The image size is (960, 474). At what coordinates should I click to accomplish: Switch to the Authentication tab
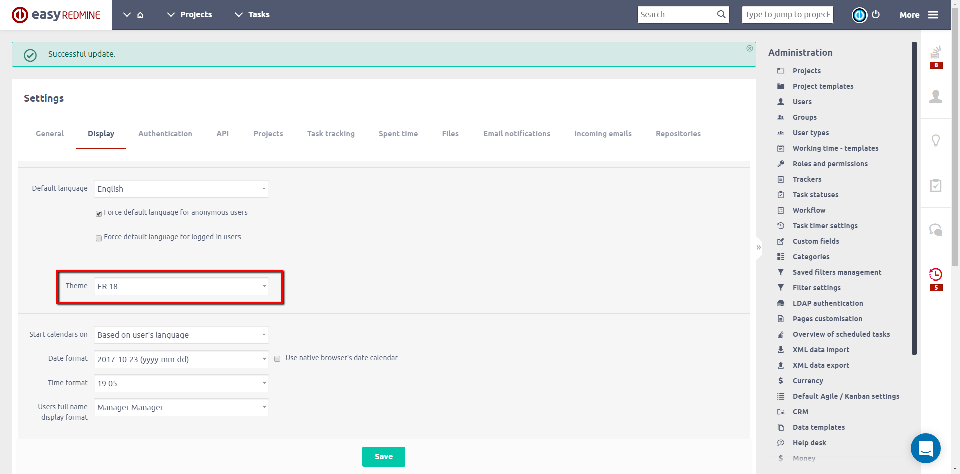[x=165, y=133]
